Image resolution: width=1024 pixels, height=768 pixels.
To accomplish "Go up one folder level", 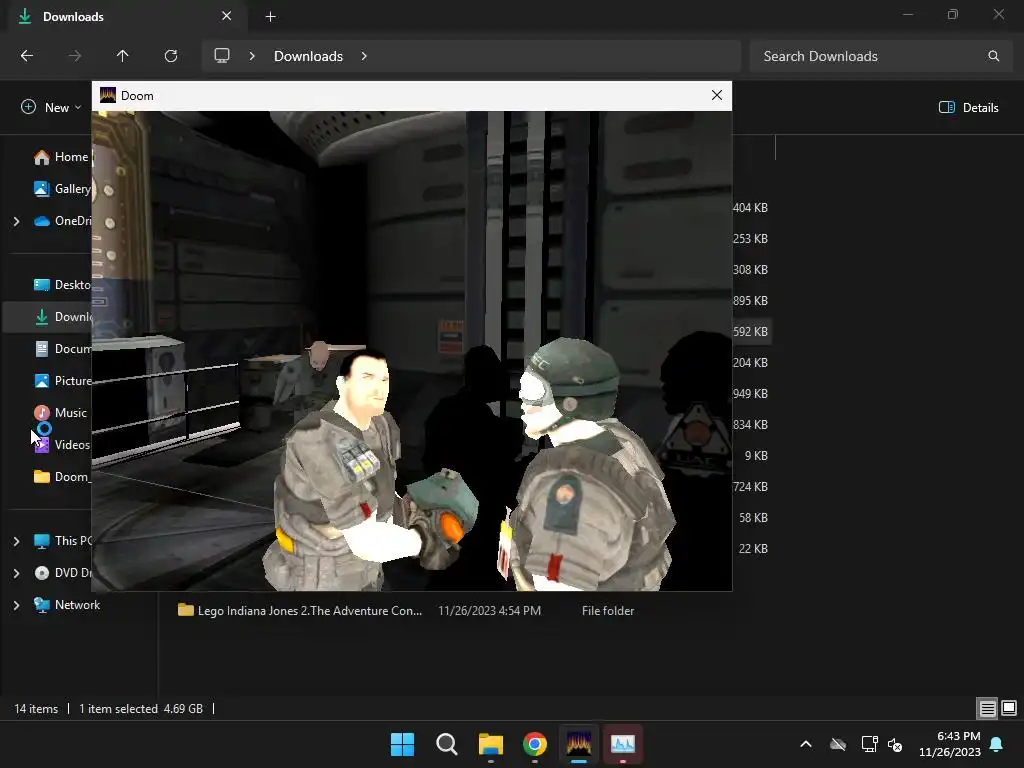I will click(x=123, y=56).
